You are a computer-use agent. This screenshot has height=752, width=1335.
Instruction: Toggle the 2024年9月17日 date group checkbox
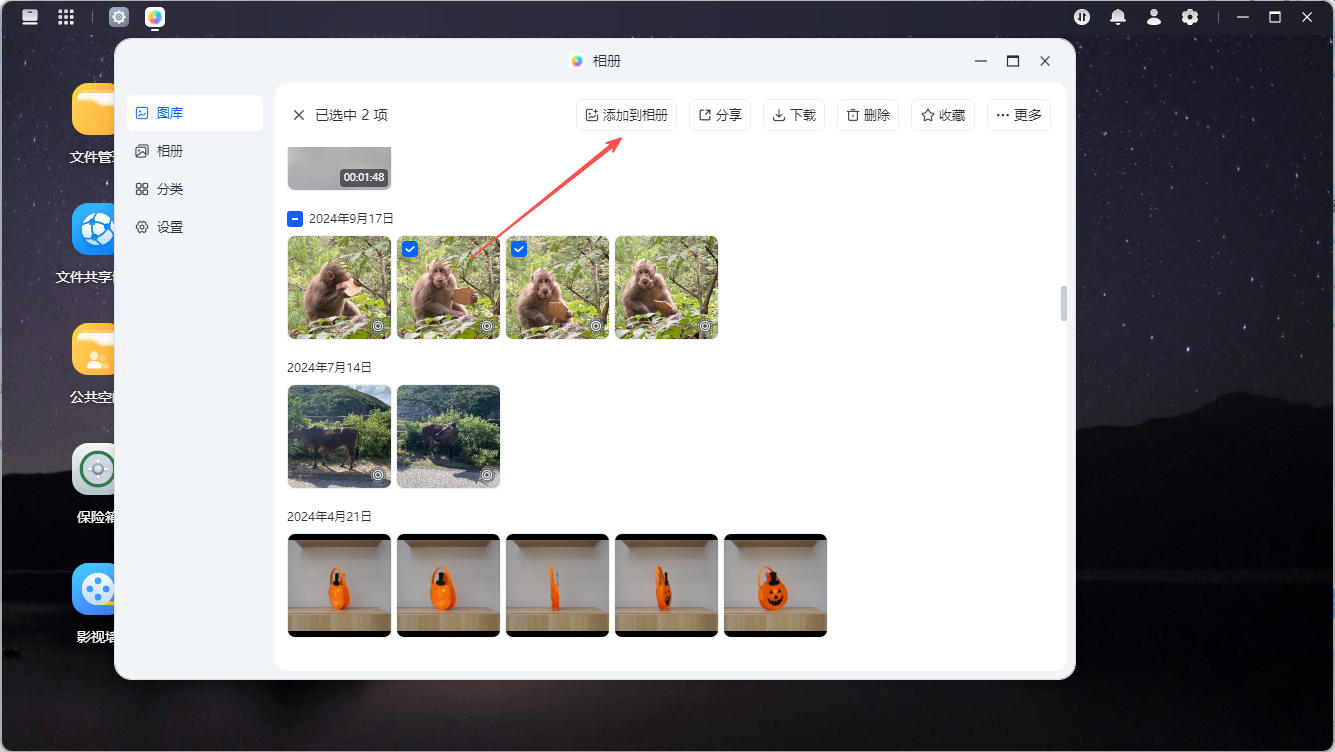[295, 218]
